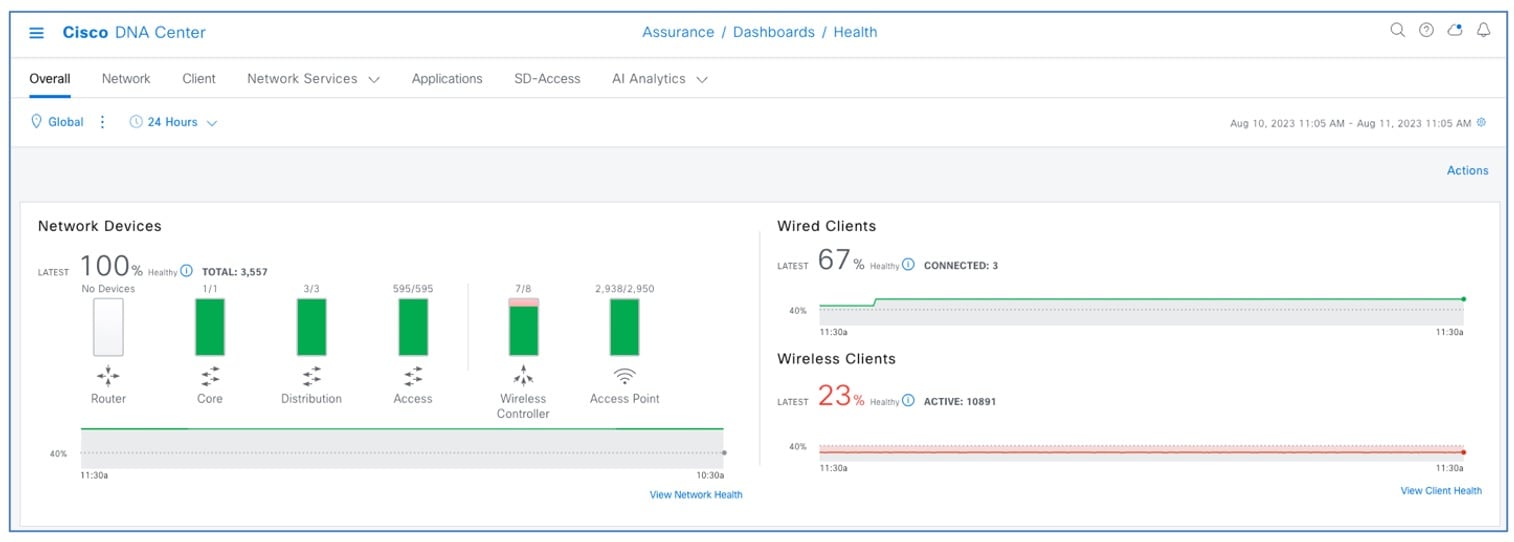Click the Wireless Clients trend endpoint dot
1514x542 pixels.
pyautogui.click(x=1463, y=452)
